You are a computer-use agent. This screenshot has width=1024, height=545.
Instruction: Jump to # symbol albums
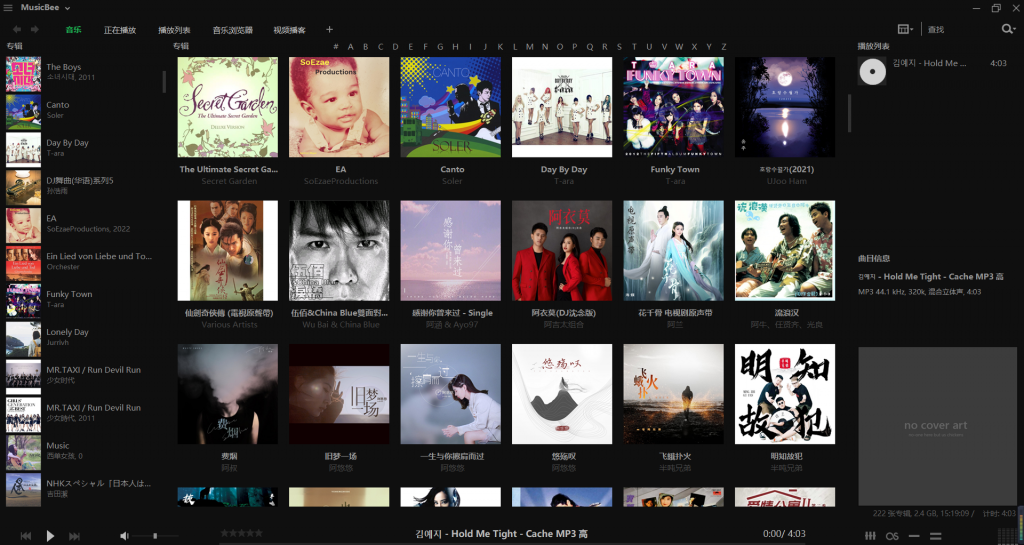(x=336, y=47)
